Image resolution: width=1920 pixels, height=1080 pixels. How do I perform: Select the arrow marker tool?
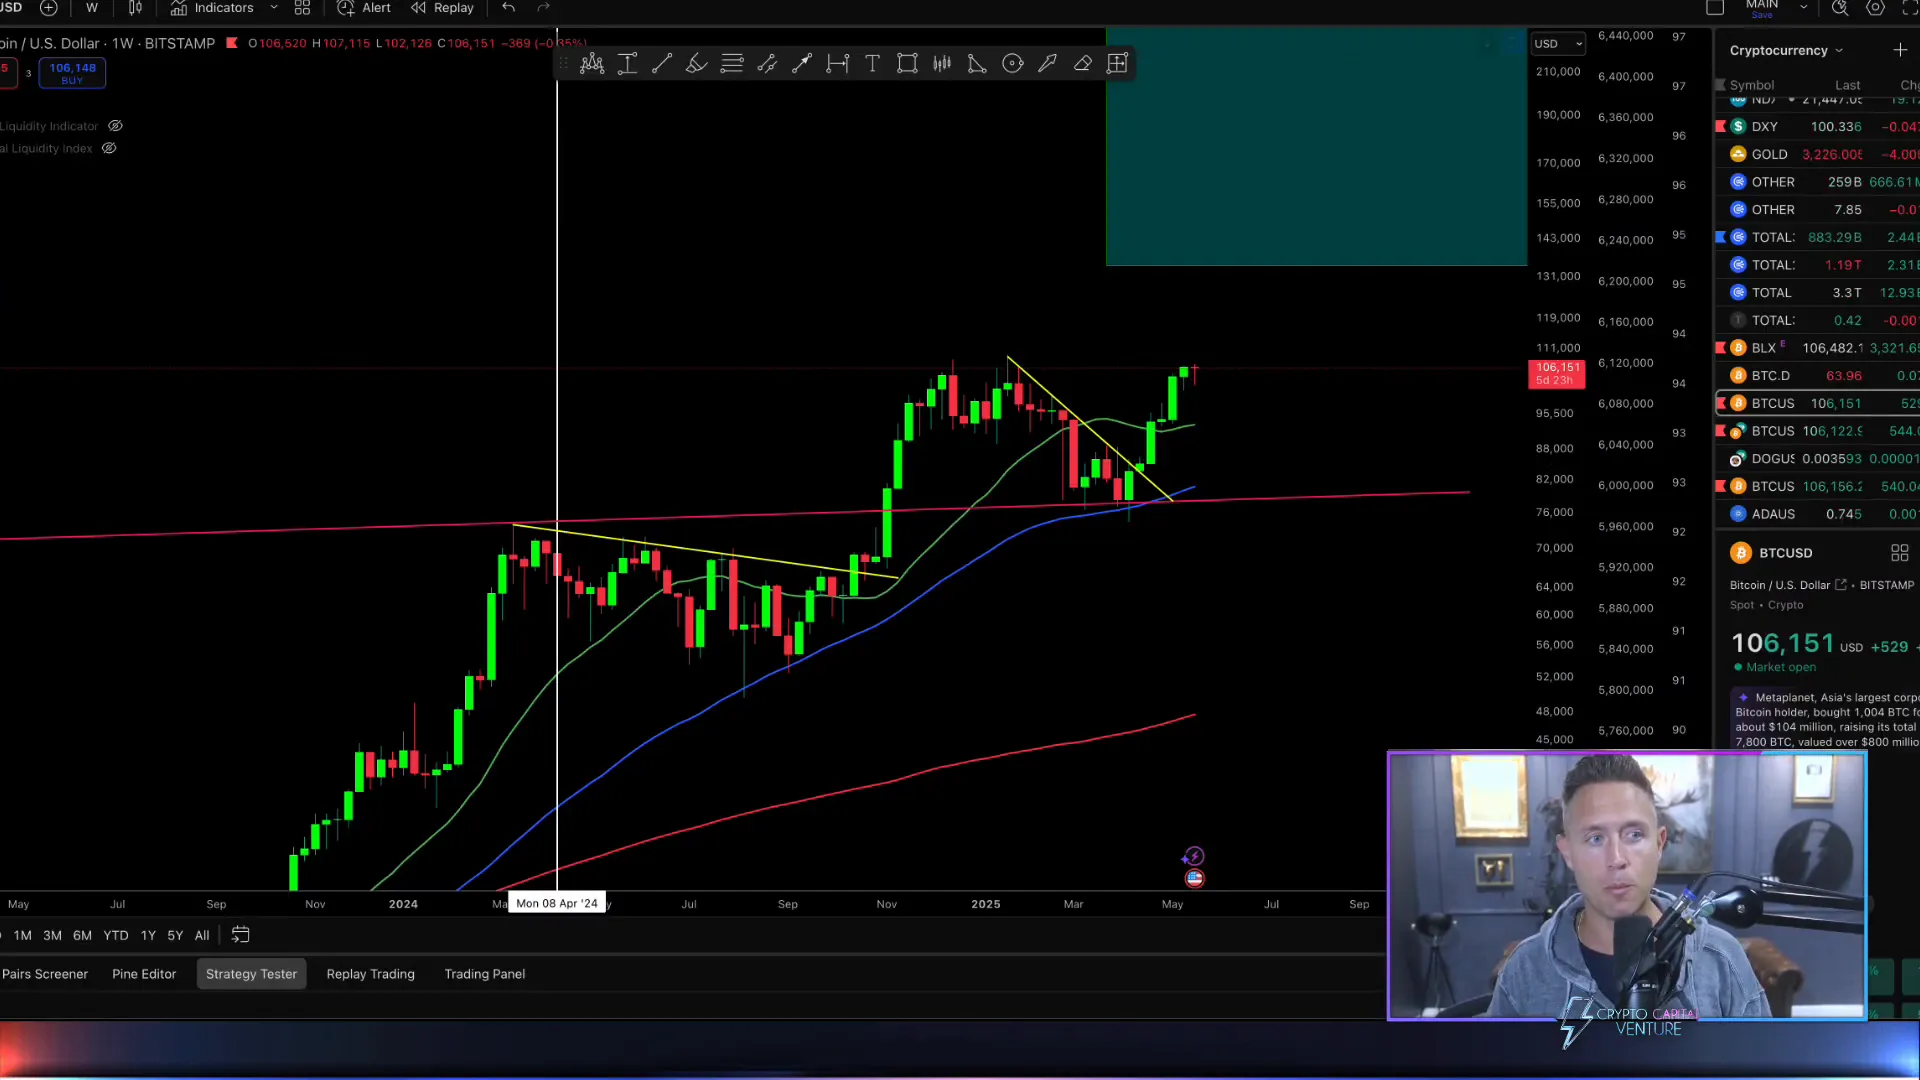tap(1047, 64)
